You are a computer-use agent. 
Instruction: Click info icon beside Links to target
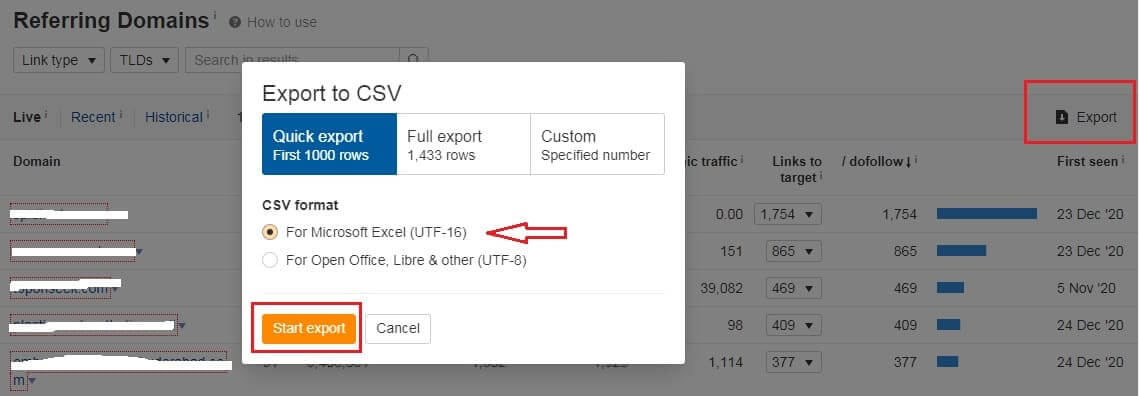tap(821, 175)
